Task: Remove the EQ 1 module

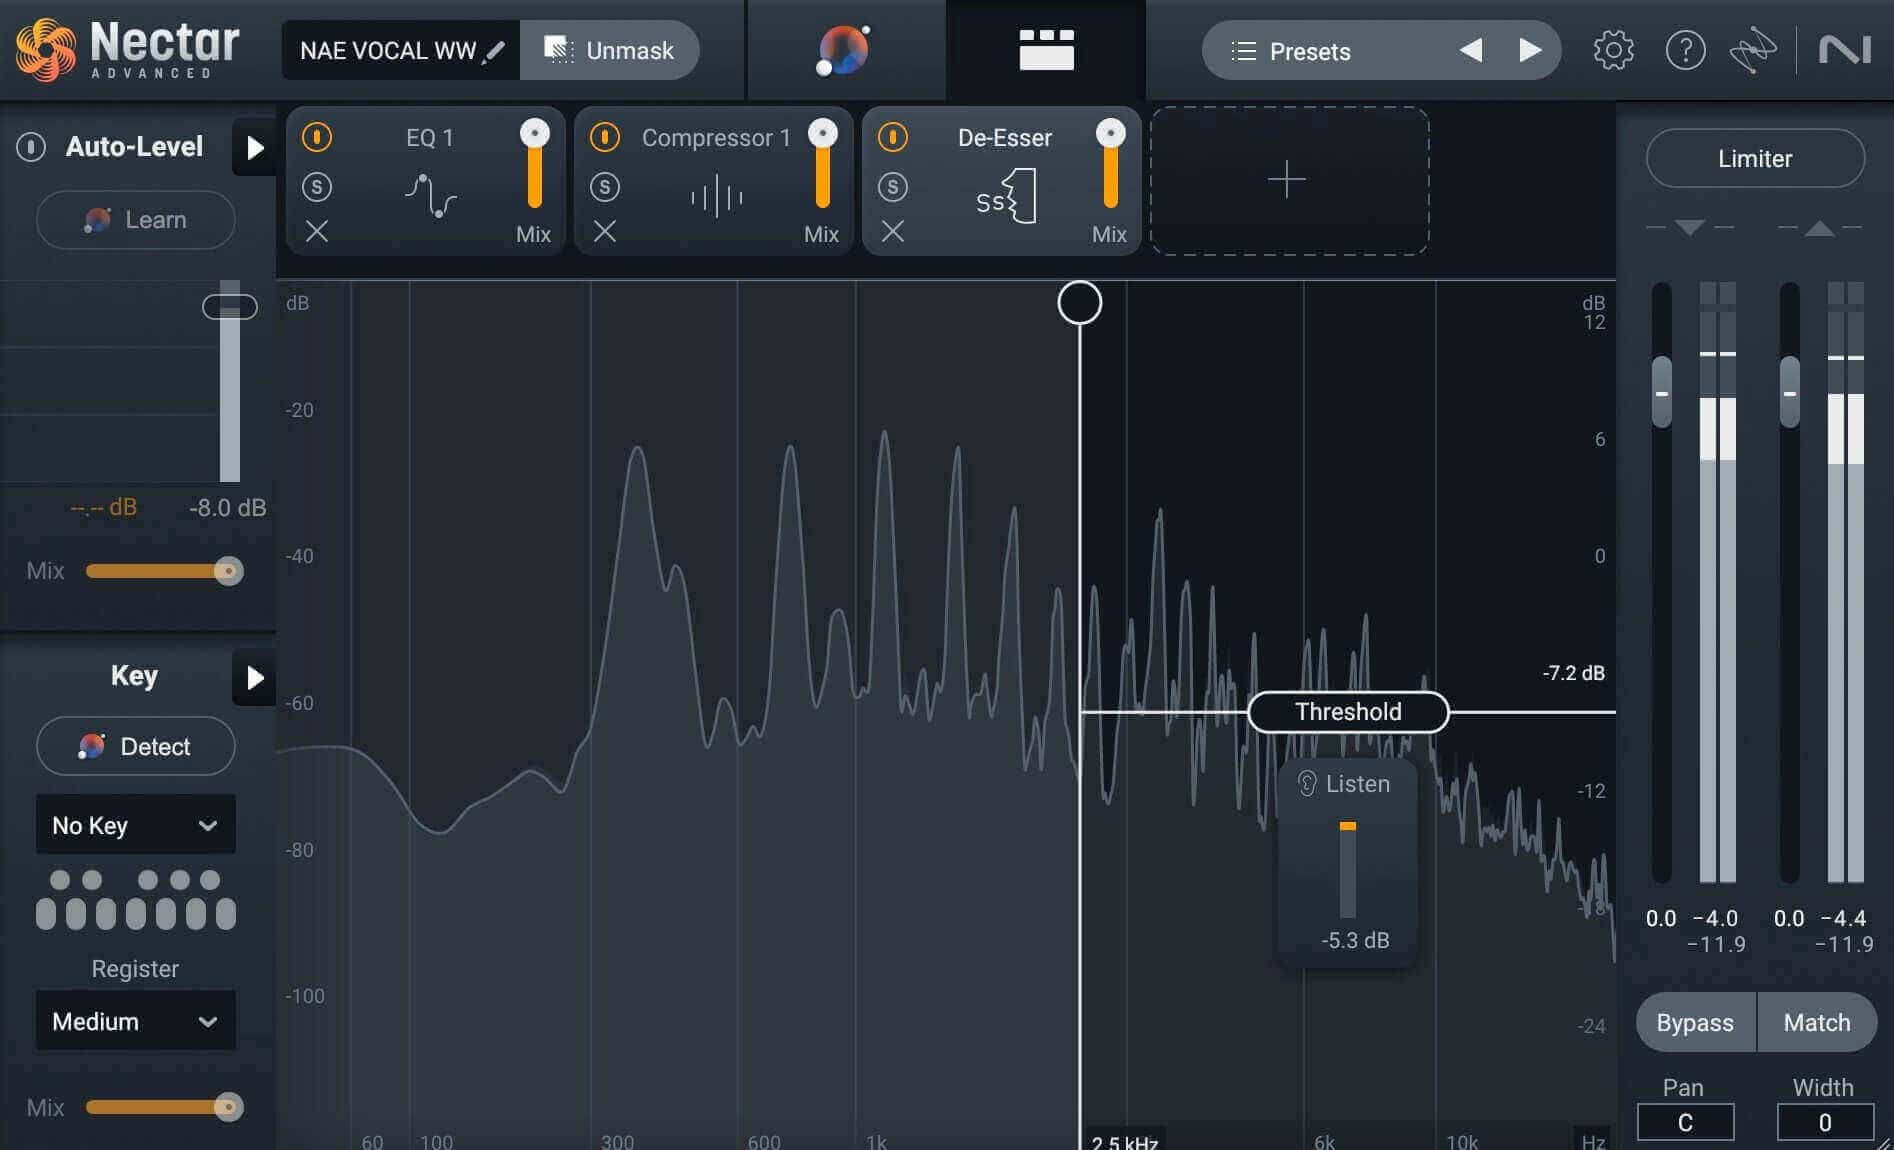Action: 317,232
